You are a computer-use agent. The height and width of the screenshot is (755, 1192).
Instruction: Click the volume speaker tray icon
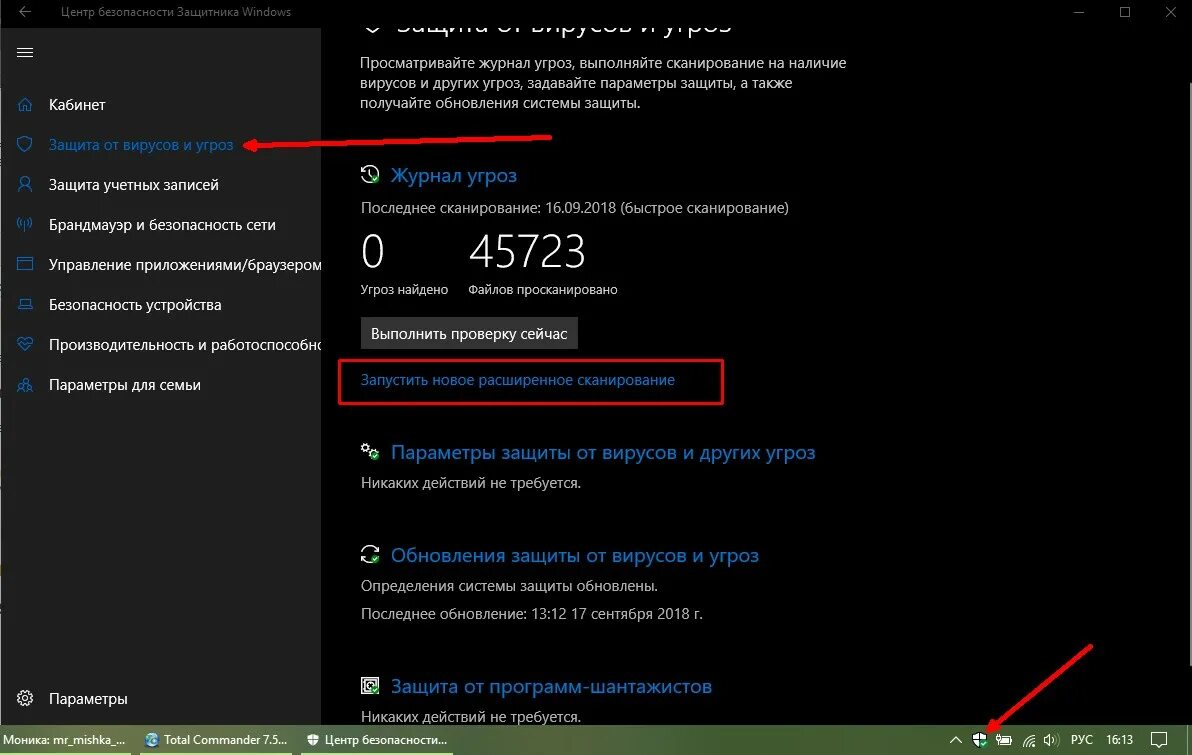tap(1051, 740)
